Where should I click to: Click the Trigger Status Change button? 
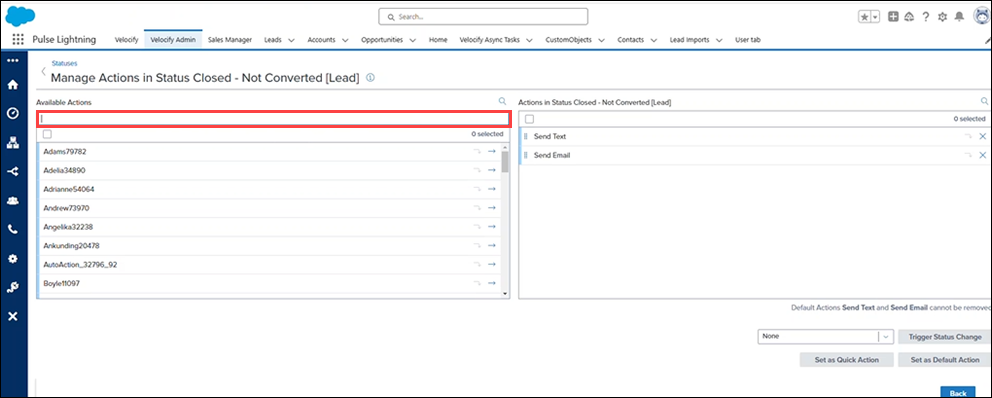(945, 337)
